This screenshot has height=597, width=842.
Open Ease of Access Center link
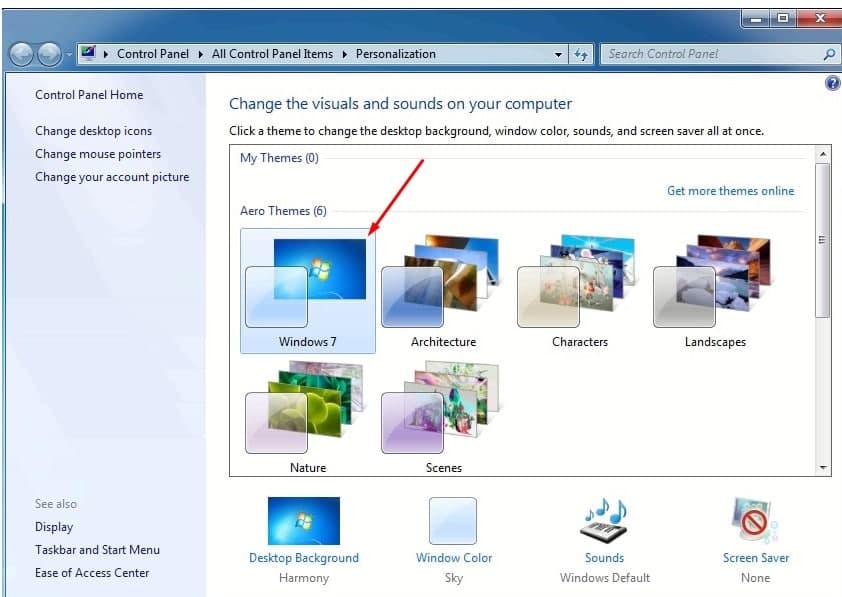(x=92, y=573)
